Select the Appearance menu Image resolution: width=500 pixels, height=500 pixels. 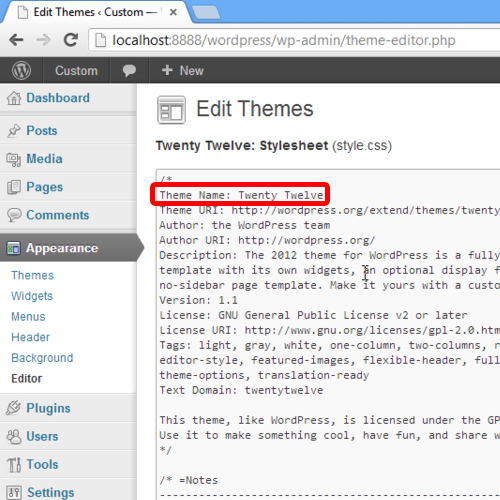click(x=62, y=248)
